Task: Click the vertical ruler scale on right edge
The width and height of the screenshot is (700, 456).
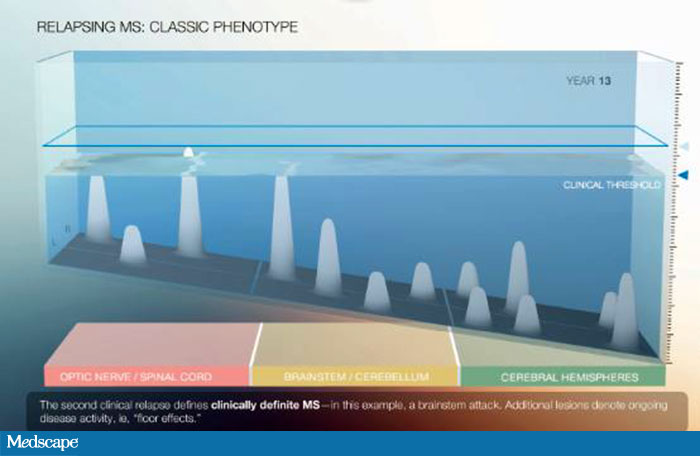Action: tap(670, 220)
